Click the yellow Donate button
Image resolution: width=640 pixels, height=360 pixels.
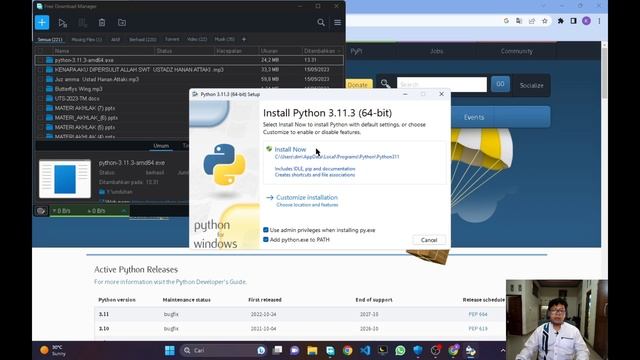(358, 85)
